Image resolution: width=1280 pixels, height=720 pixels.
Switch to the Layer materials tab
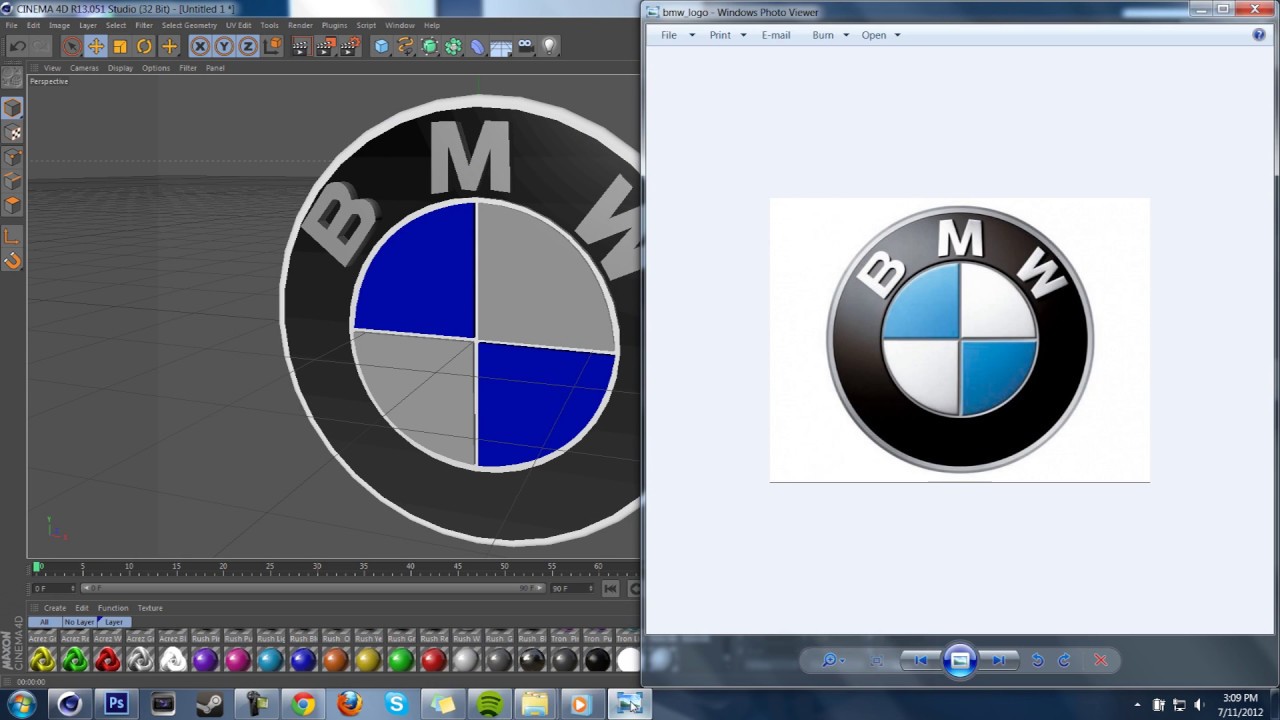tap(114, 622)
